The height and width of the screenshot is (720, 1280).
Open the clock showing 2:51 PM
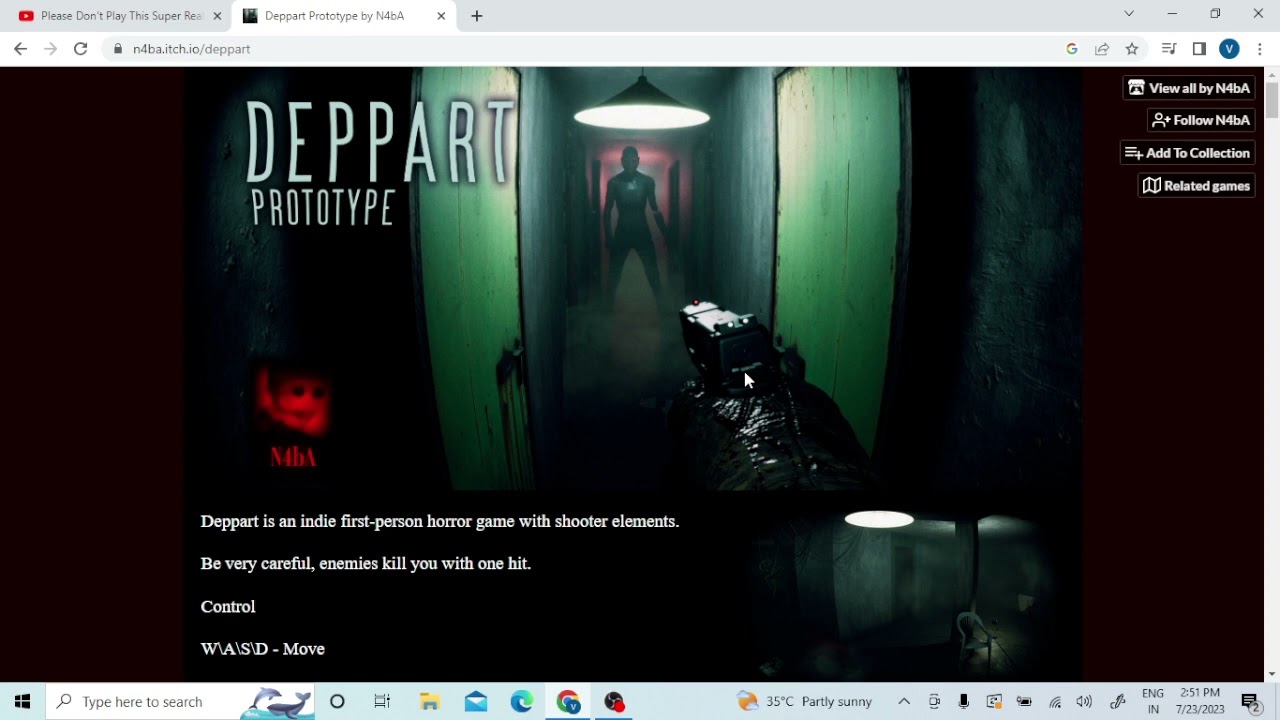click(x=1200, y=701)
